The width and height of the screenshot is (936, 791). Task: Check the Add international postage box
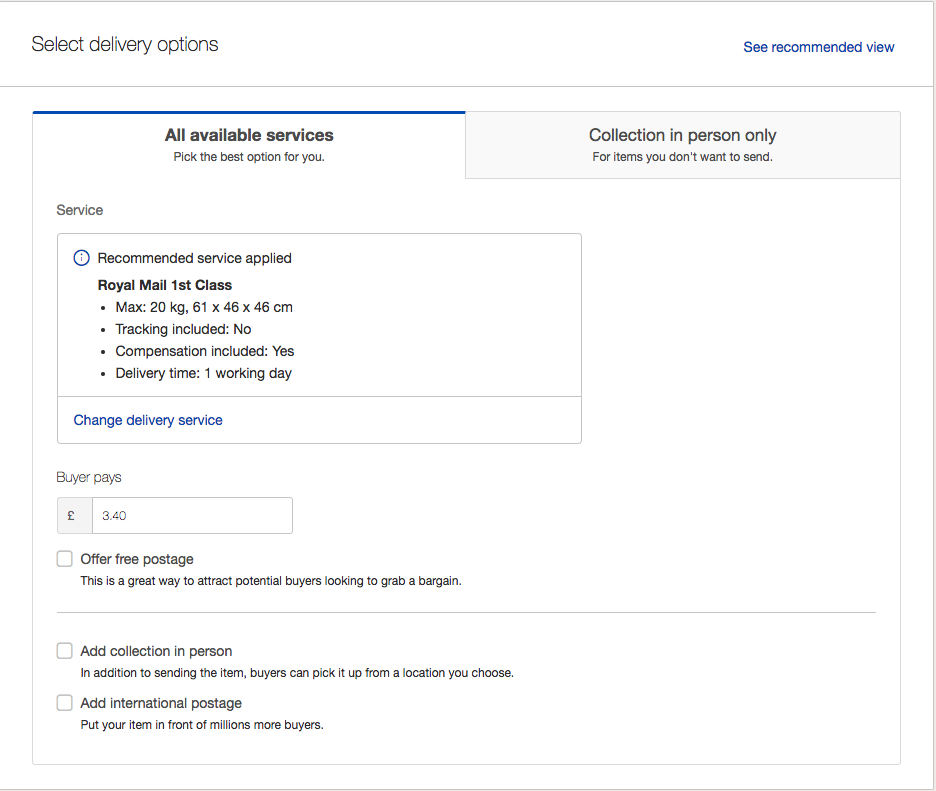(x=64, y=703)
